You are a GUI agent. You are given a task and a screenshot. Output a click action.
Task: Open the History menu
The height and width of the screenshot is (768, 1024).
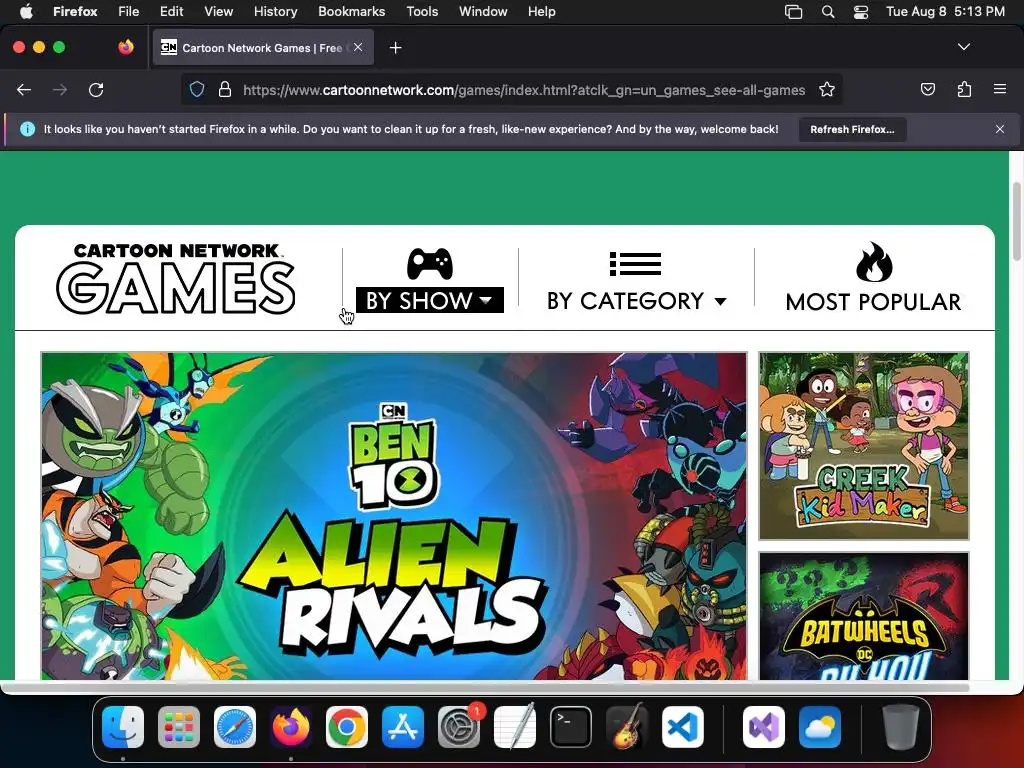point(275,11)
